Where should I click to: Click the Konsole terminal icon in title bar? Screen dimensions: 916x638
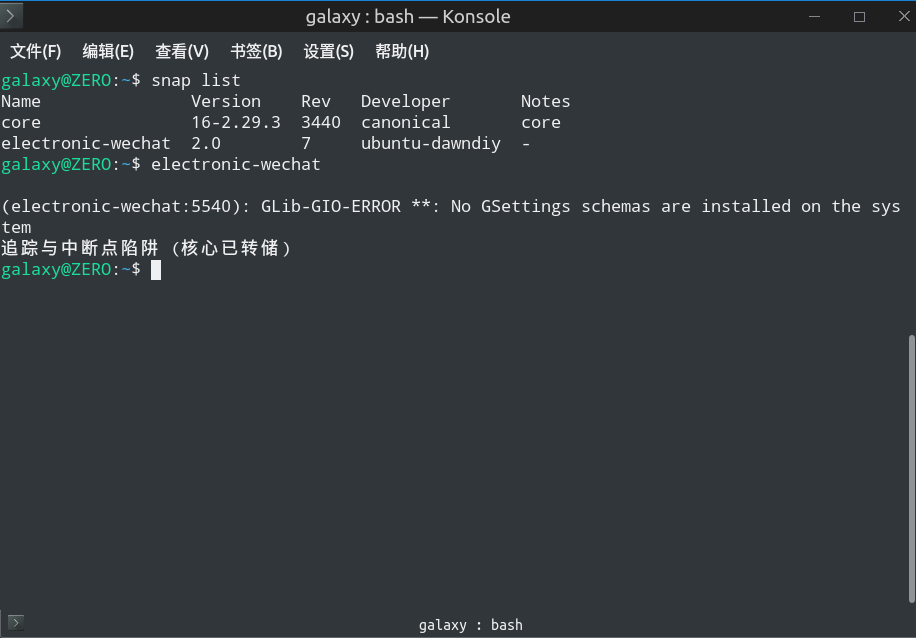click(x=11, y=16)
